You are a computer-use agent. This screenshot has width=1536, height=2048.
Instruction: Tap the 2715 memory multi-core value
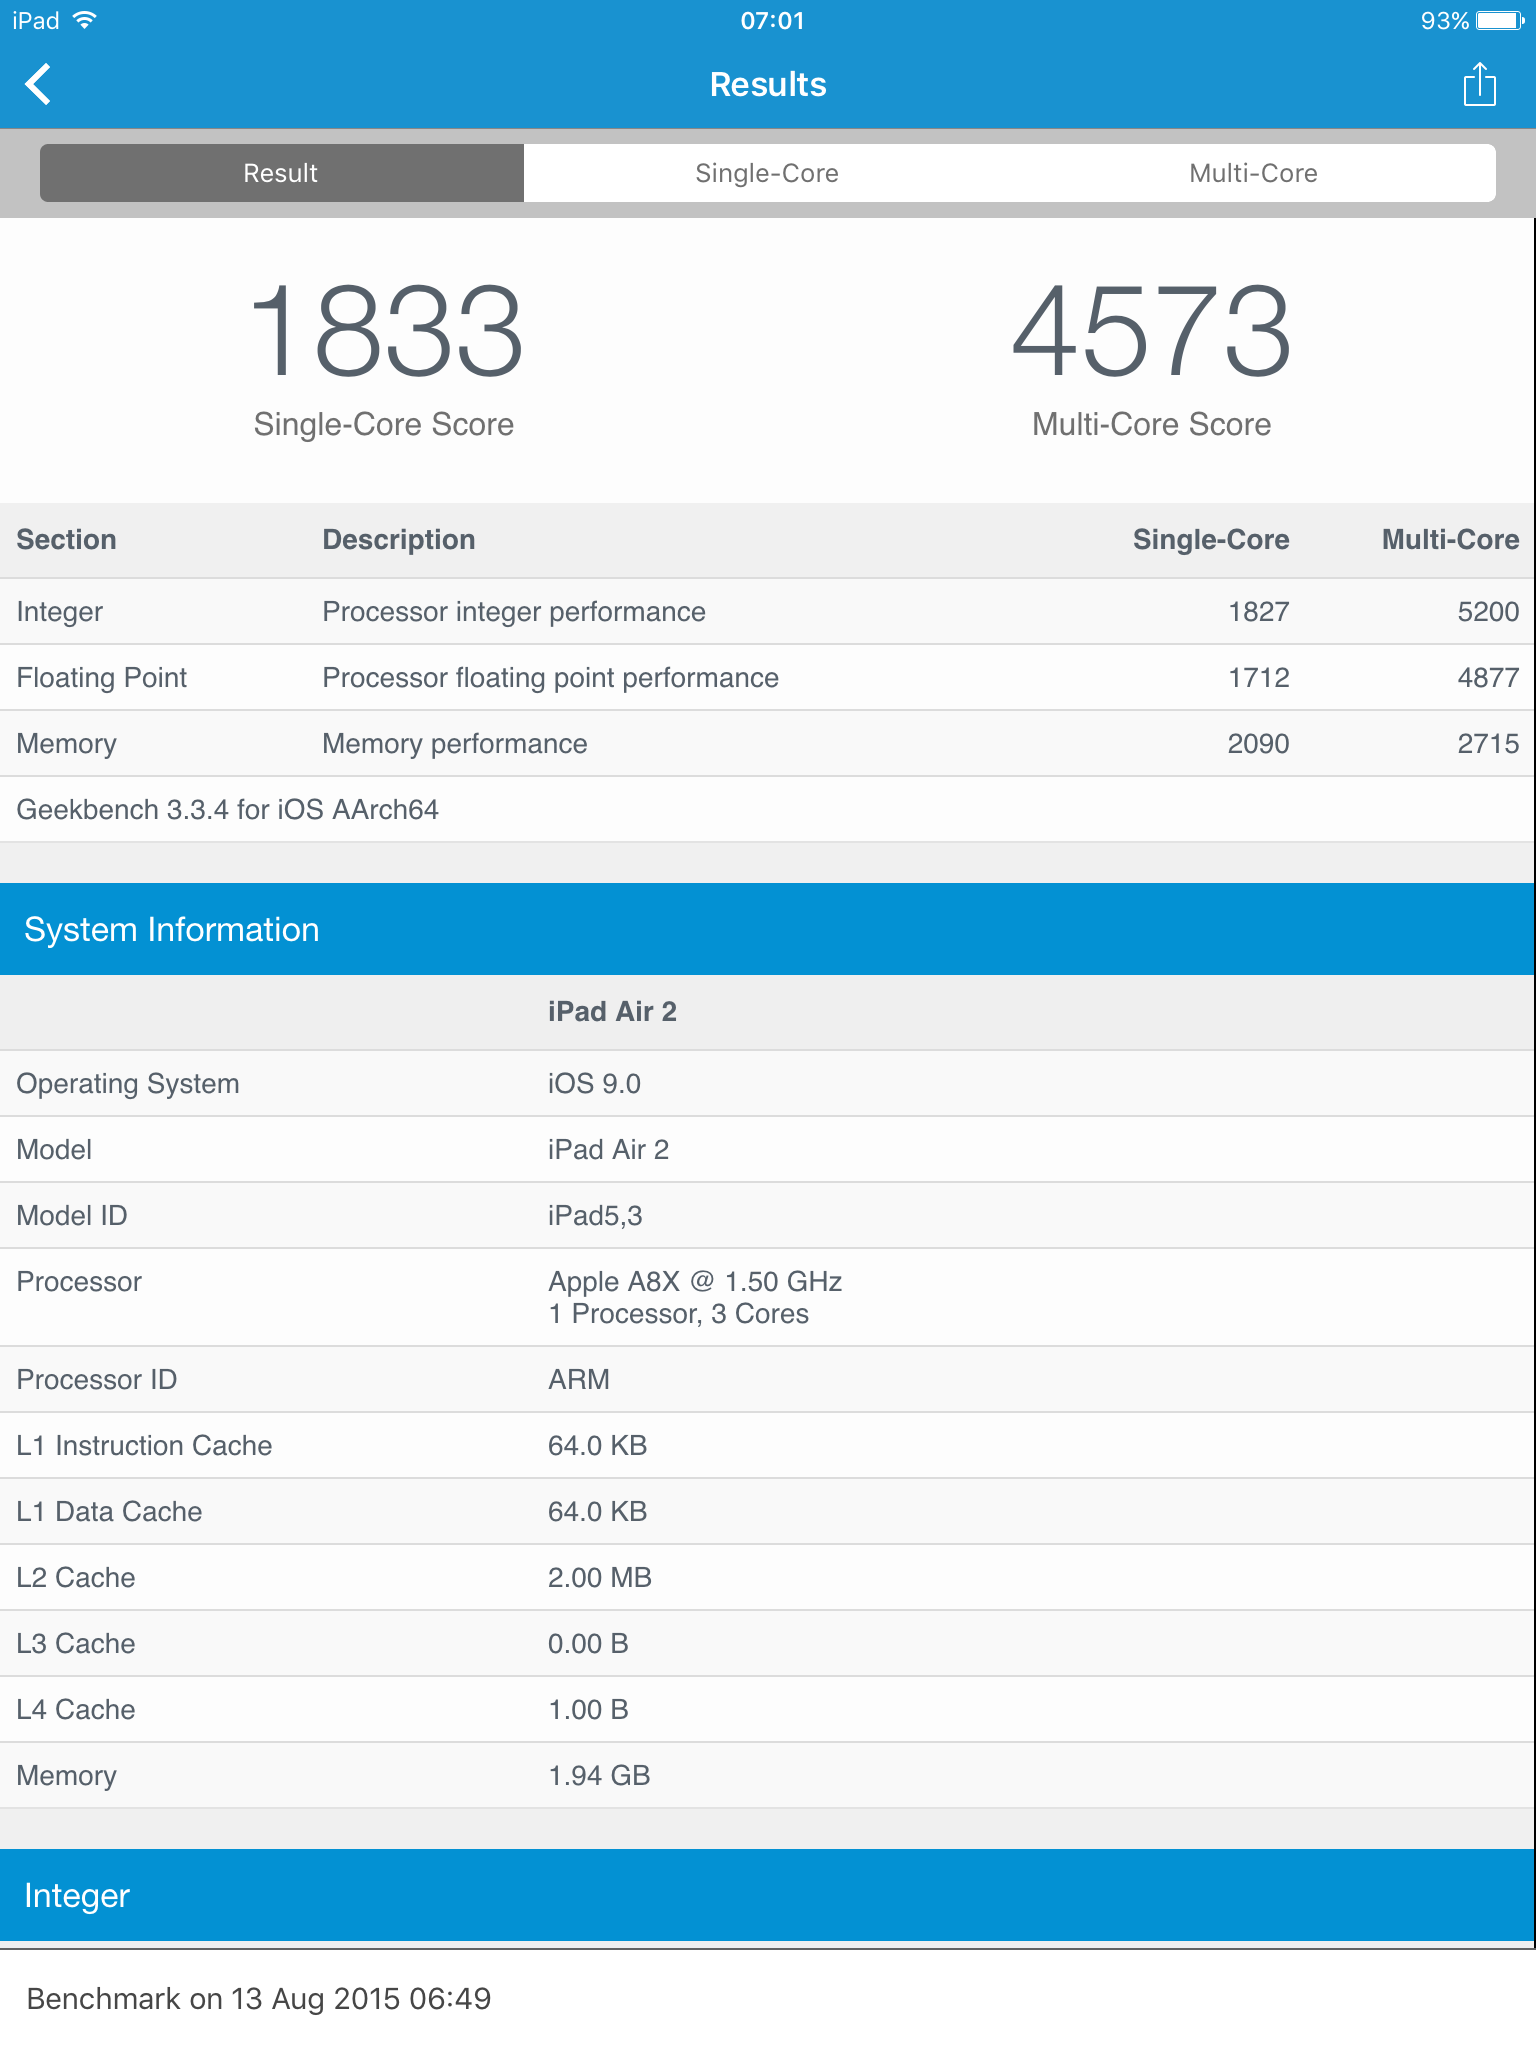coord(1488,744)
